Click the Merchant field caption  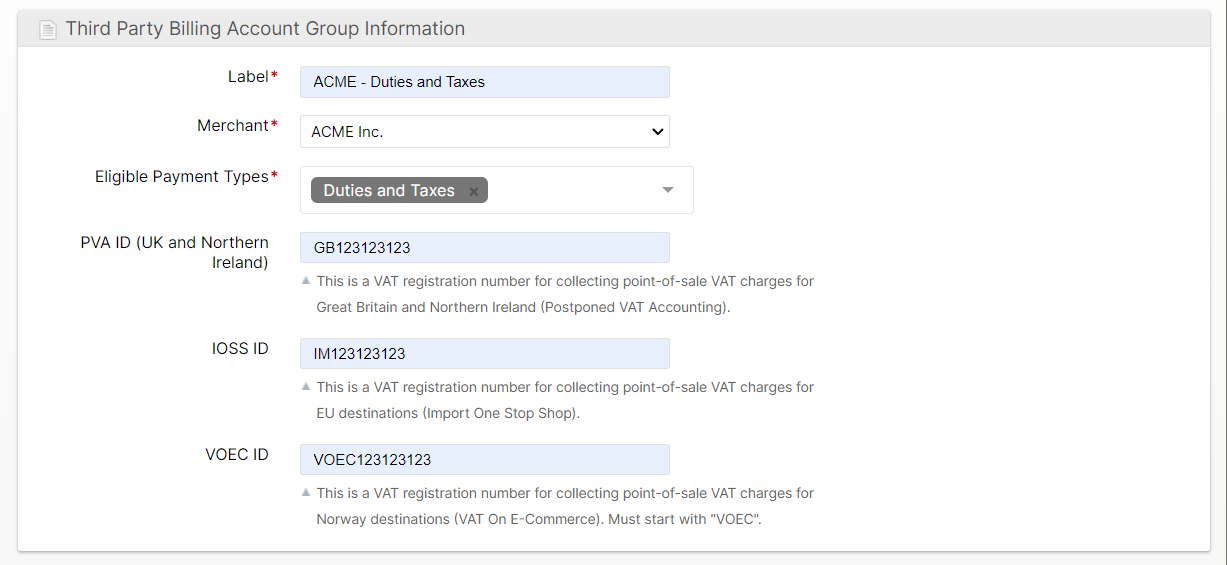tap(233, 126)
